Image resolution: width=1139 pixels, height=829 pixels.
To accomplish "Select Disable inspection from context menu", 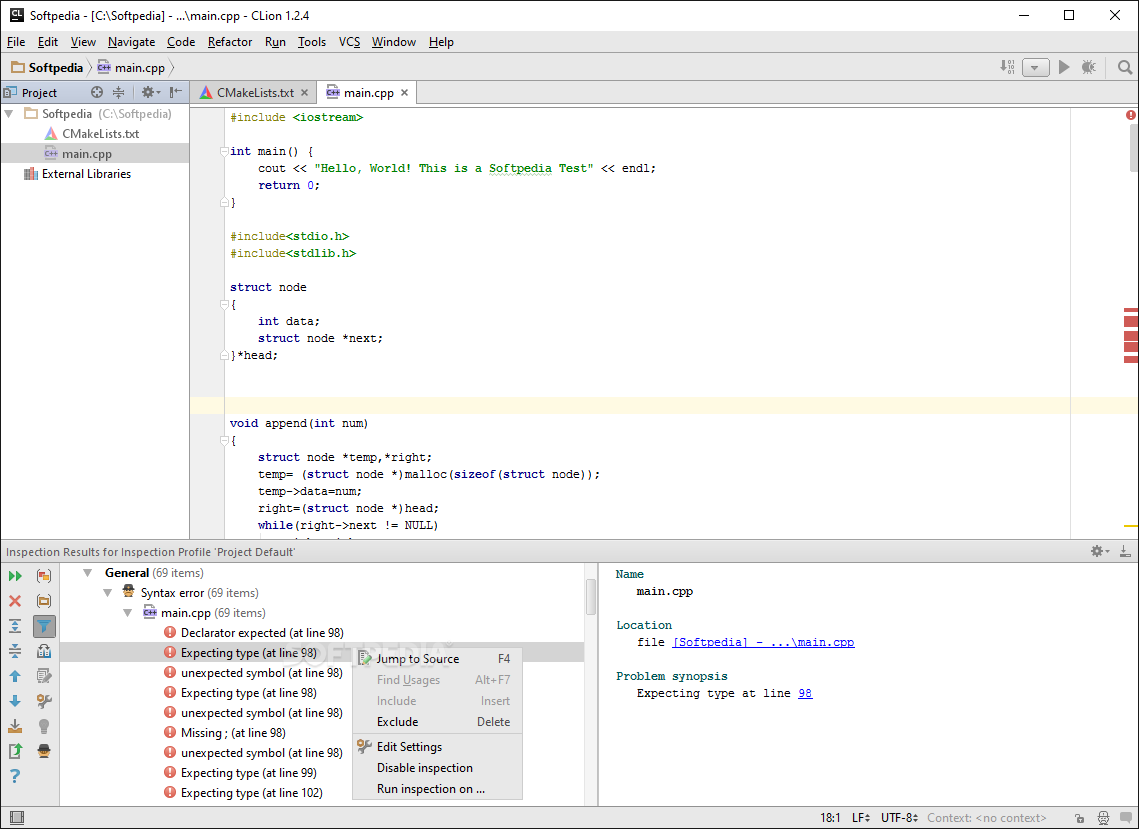I will pyautogui.click(x=437, y=768).
